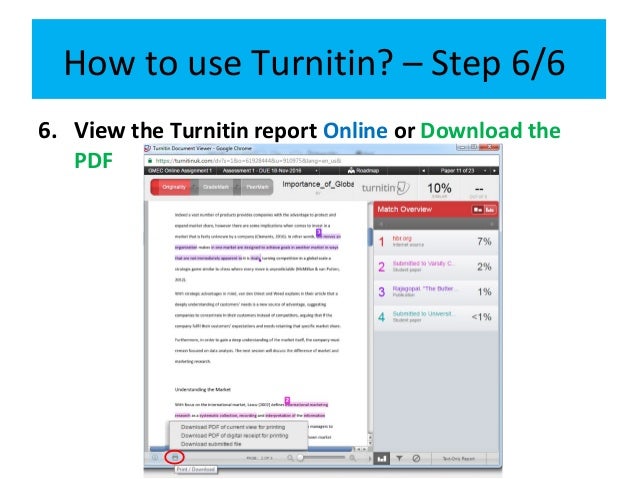
Task: Click the grade field showing --
Action: tap(478, 189)
